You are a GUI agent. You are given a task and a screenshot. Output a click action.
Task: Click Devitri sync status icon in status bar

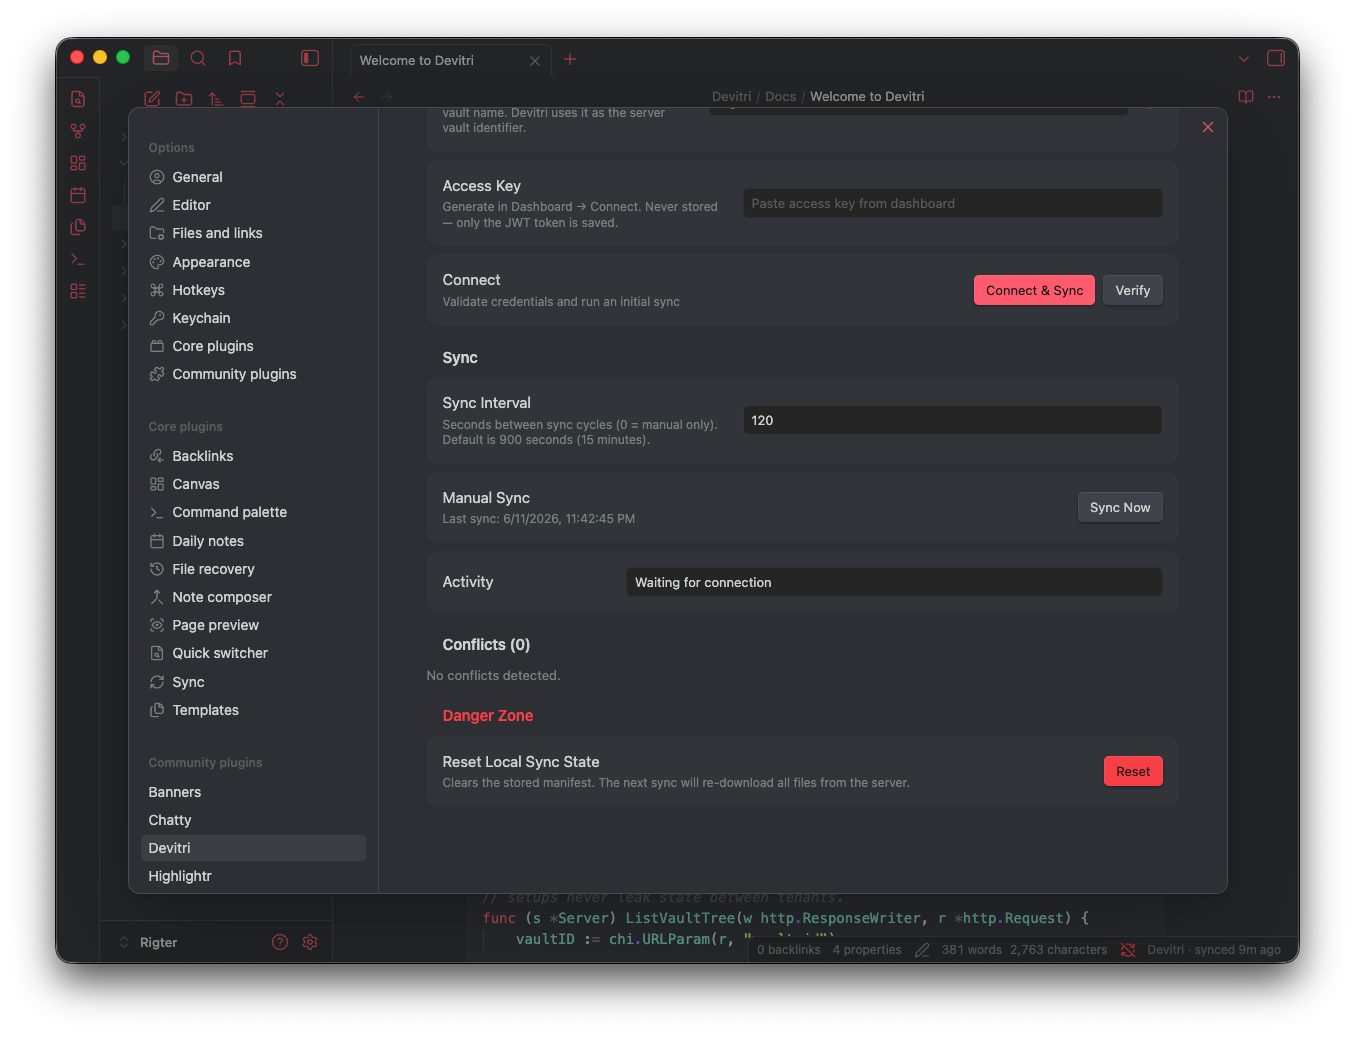tap(1128, 950)
